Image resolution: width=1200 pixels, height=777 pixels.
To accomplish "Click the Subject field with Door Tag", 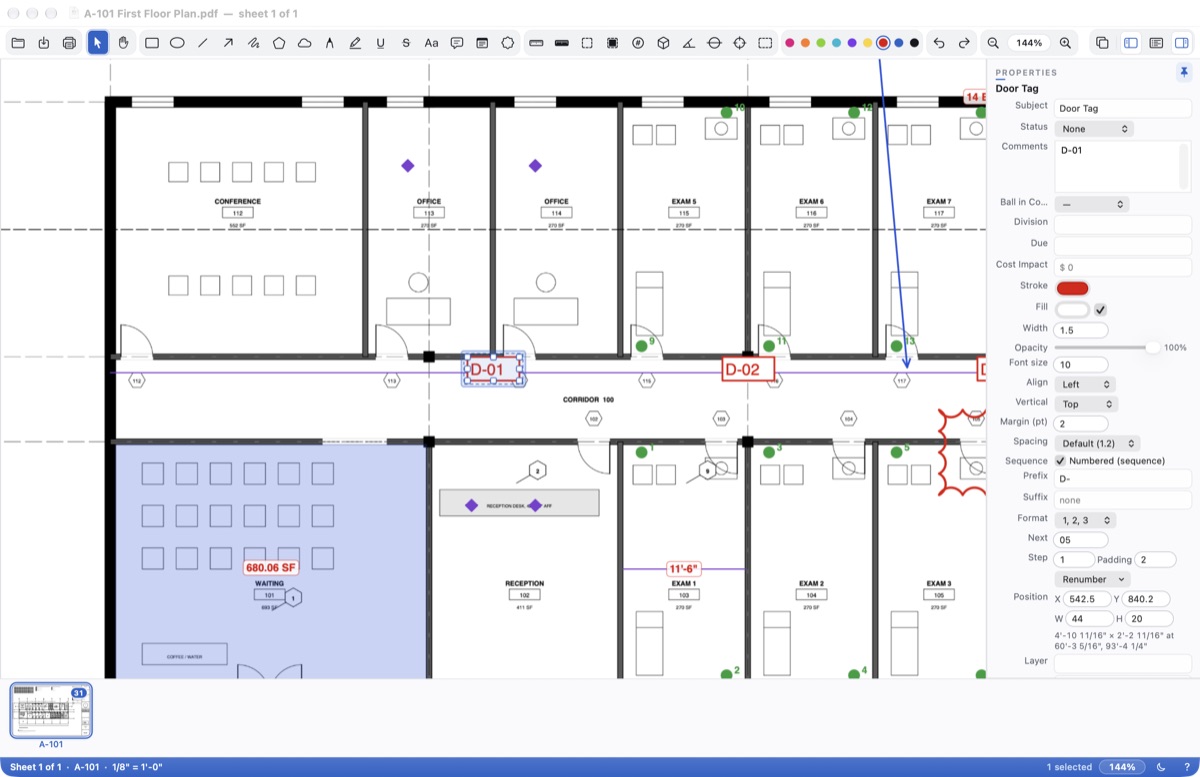I will point(1123,108).
